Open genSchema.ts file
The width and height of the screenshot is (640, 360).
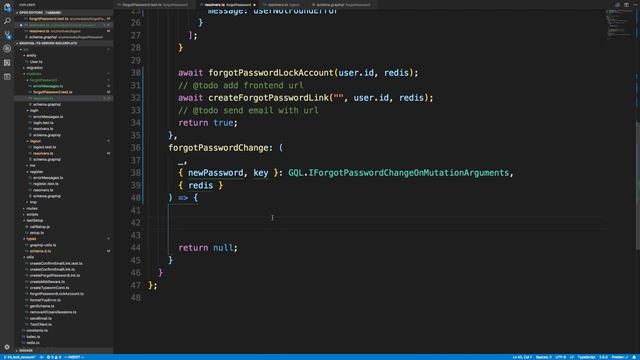42,306
